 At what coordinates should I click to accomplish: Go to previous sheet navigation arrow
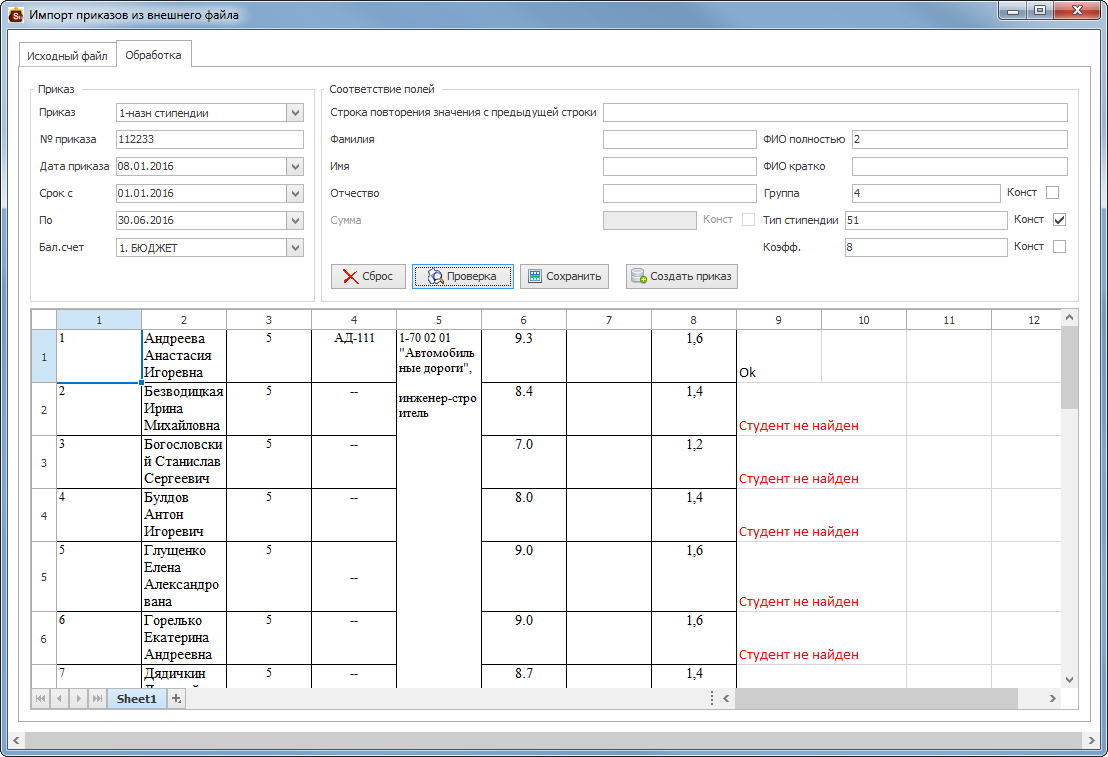tap(59, 698)
